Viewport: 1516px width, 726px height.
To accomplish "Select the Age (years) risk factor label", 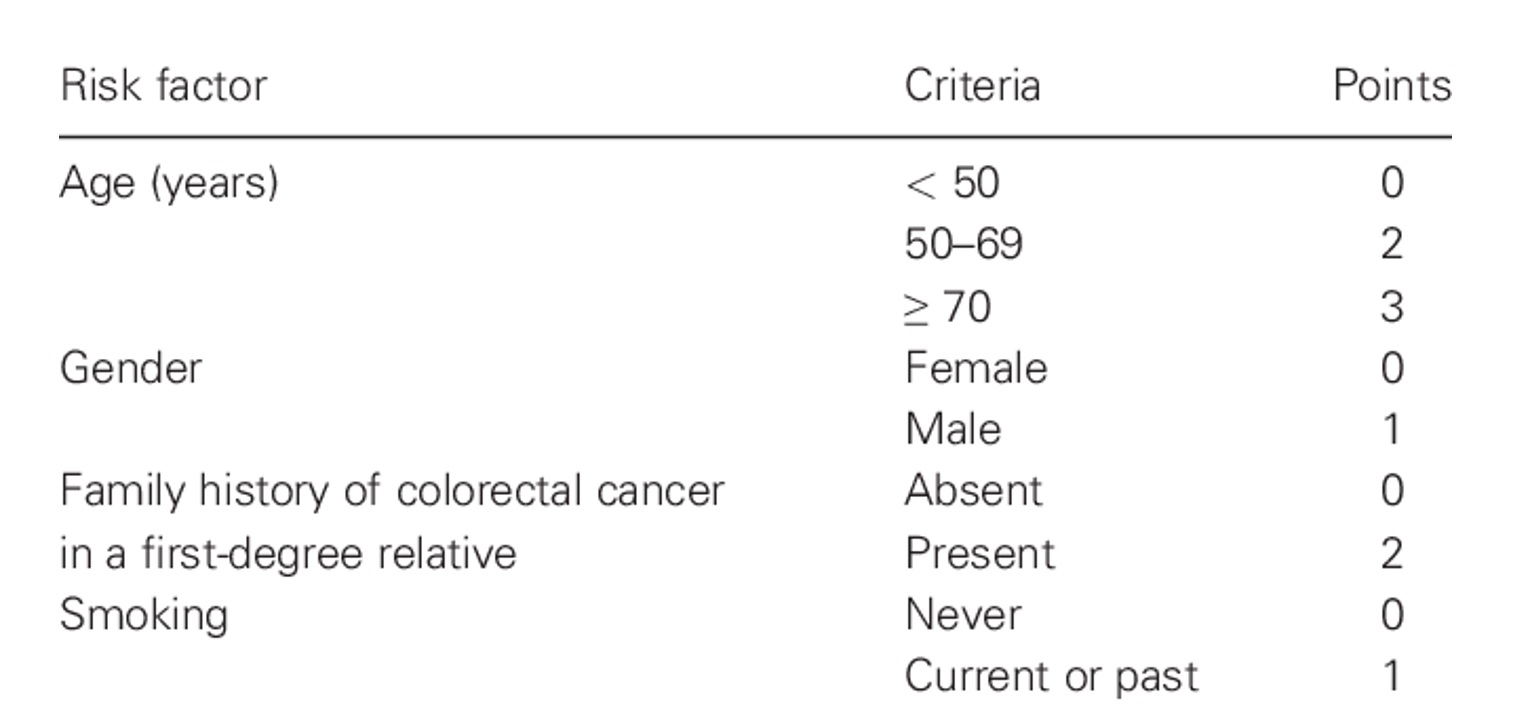I will [x=168, y=184].
